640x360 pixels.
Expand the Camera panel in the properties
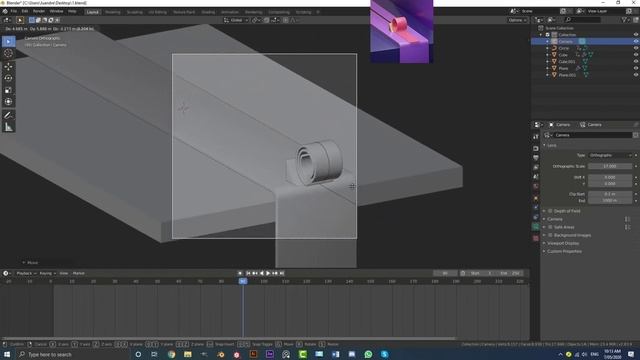click(x=544, y=219)
